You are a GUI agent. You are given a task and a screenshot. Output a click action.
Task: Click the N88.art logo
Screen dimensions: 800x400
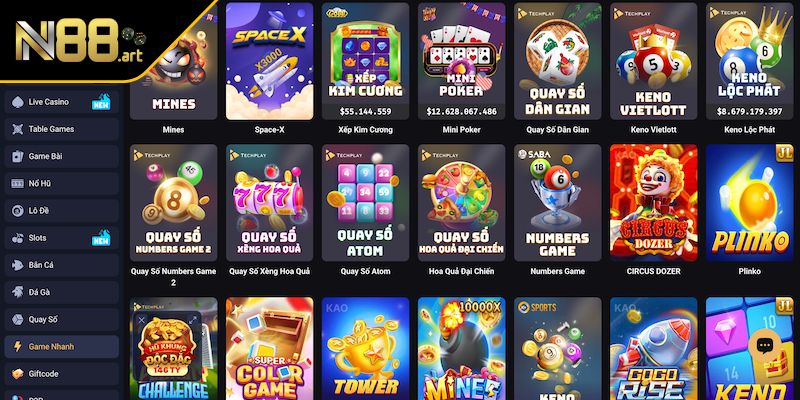point(79,40)
